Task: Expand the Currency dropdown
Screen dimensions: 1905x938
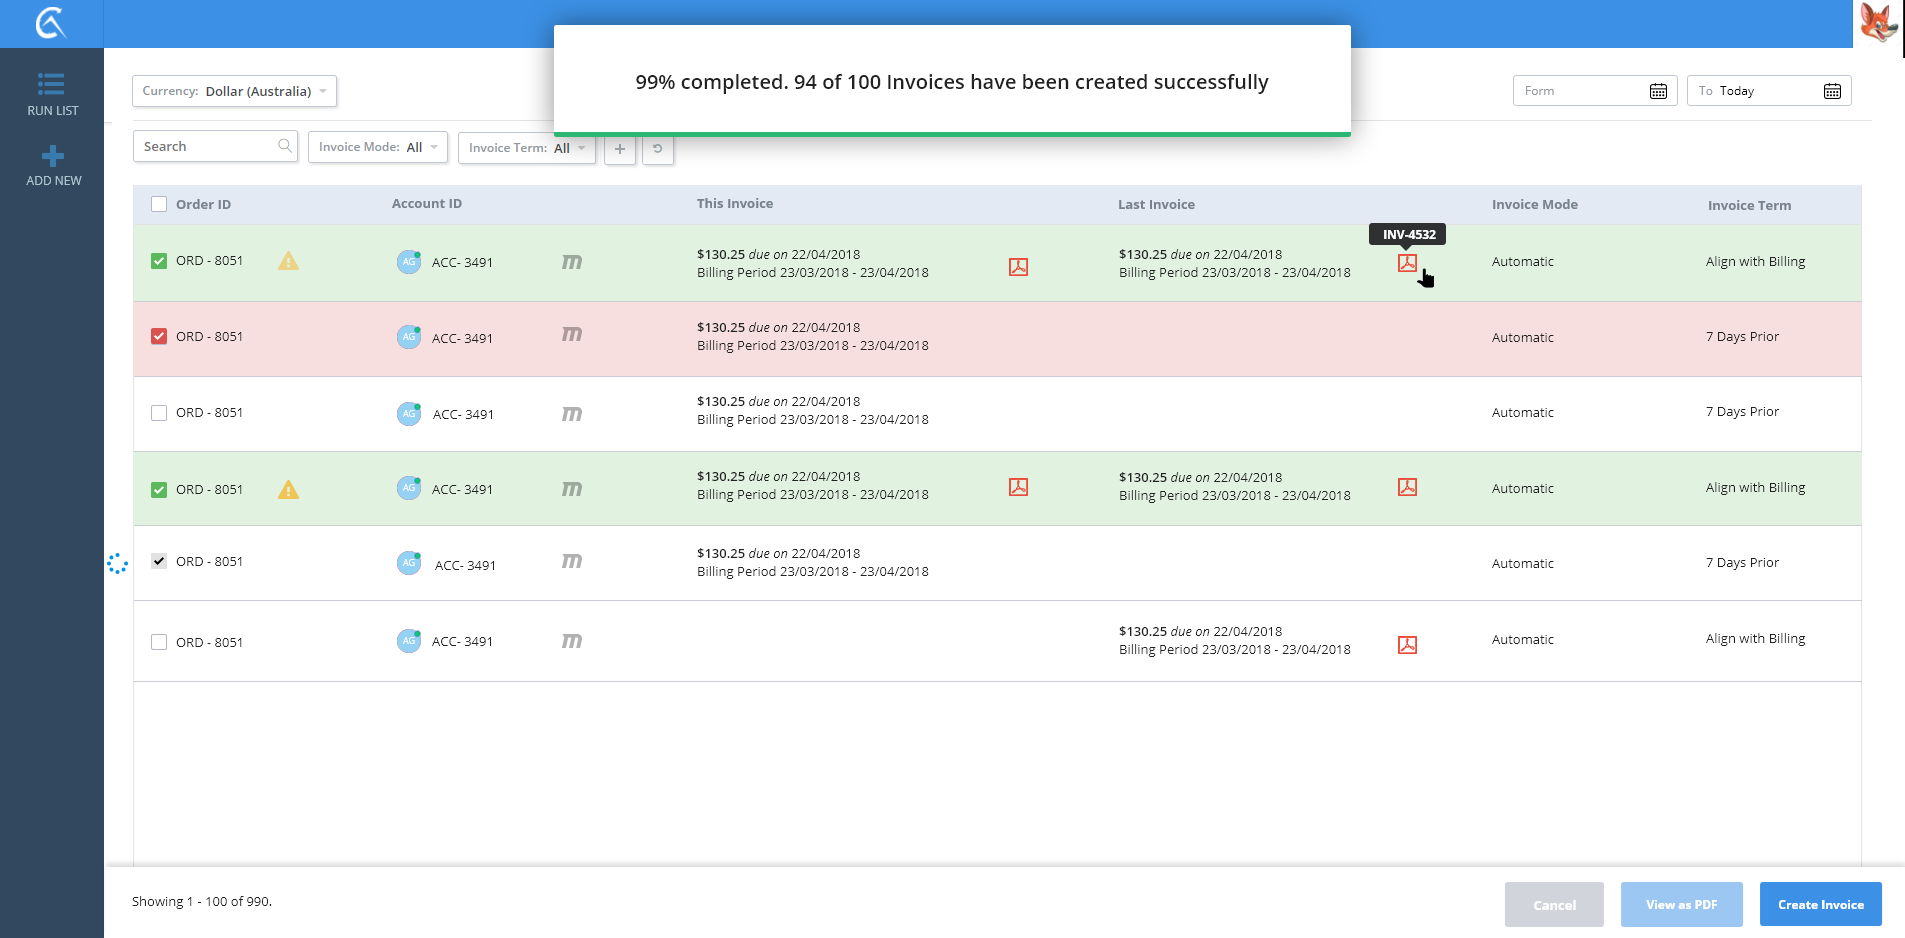Action: point(234,91)
